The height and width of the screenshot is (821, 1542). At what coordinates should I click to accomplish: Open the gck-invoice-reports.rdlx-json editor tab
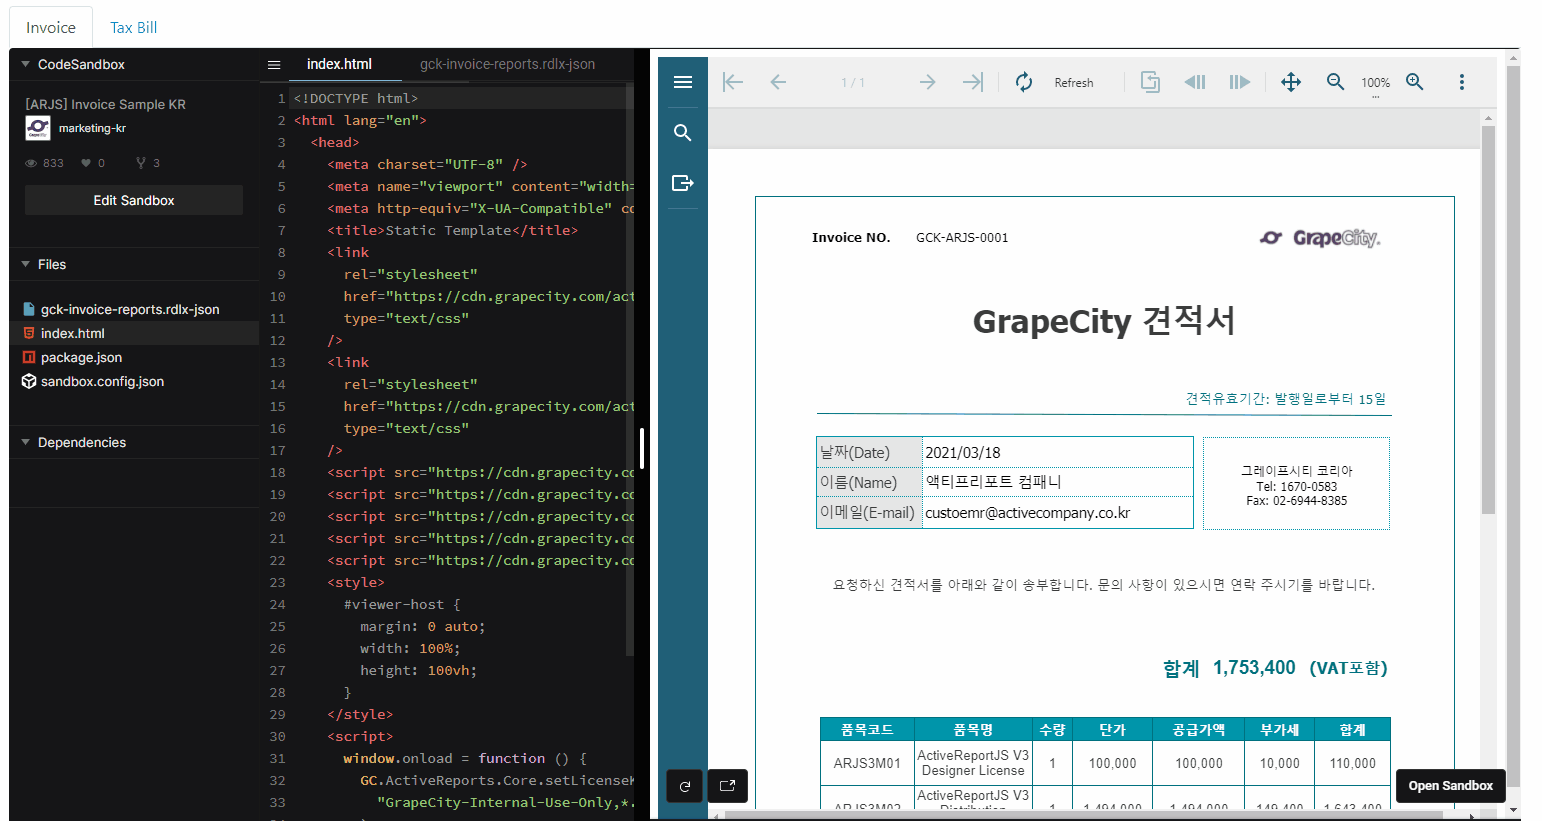(507, 64)
